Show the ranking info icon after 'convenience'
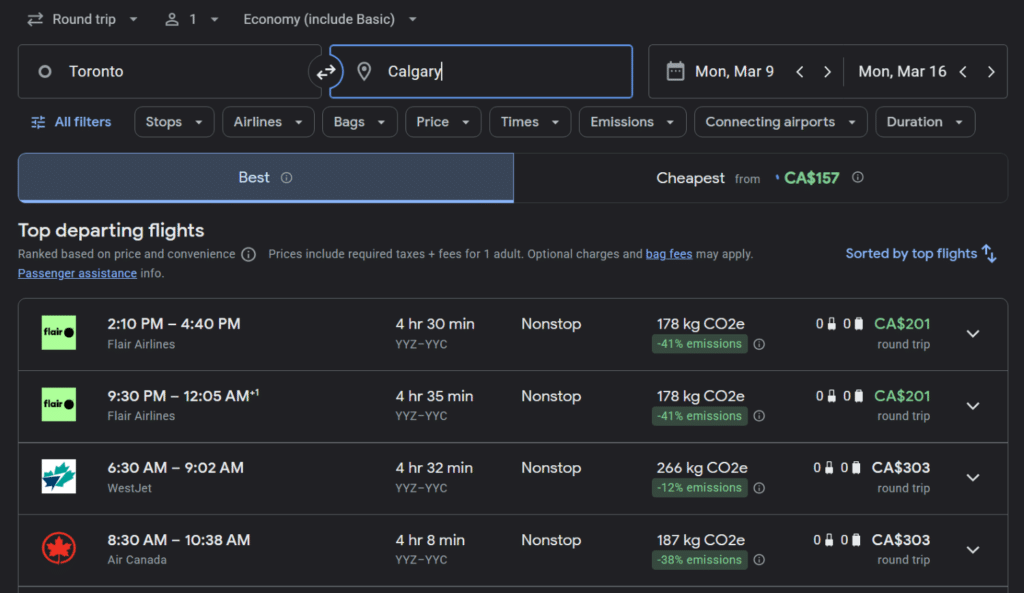Viewport: 1024px width, 593px height. coord(248,255)
